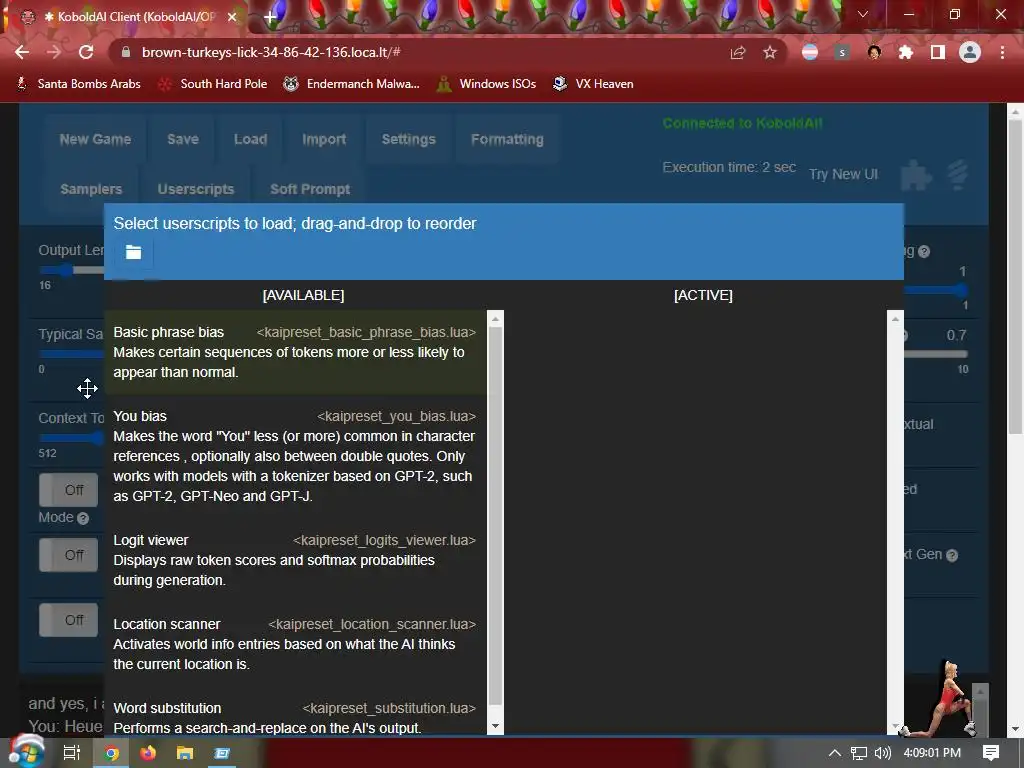Open the Import menu
Screen dimensions: 1024x768
324,139
